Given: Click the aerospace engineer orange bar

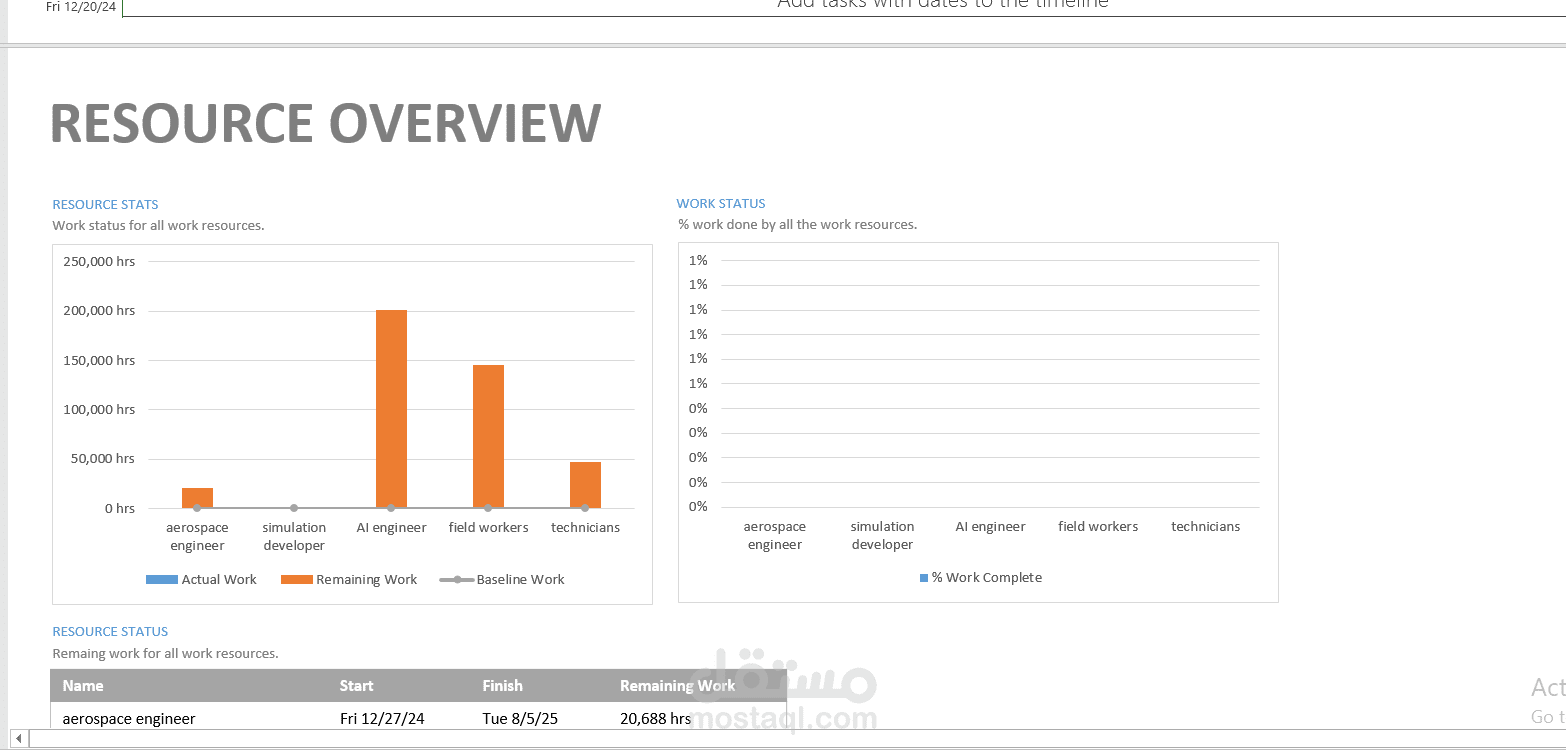Looking at the screenshot, I should click(x=197, y=498).
